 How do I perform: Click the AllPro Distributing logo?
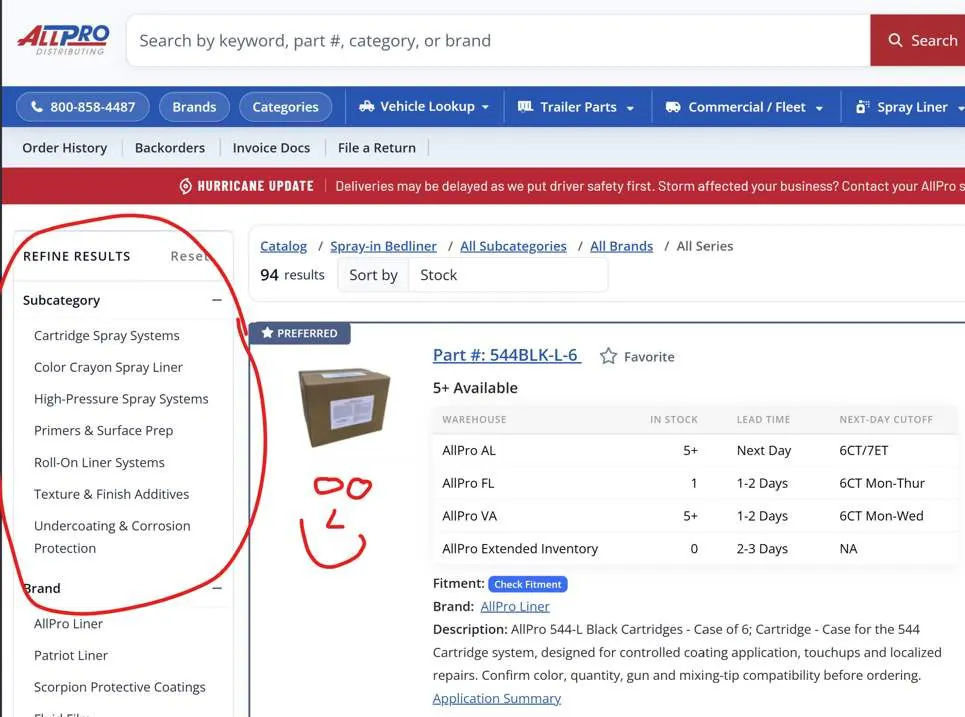point(63,39)
